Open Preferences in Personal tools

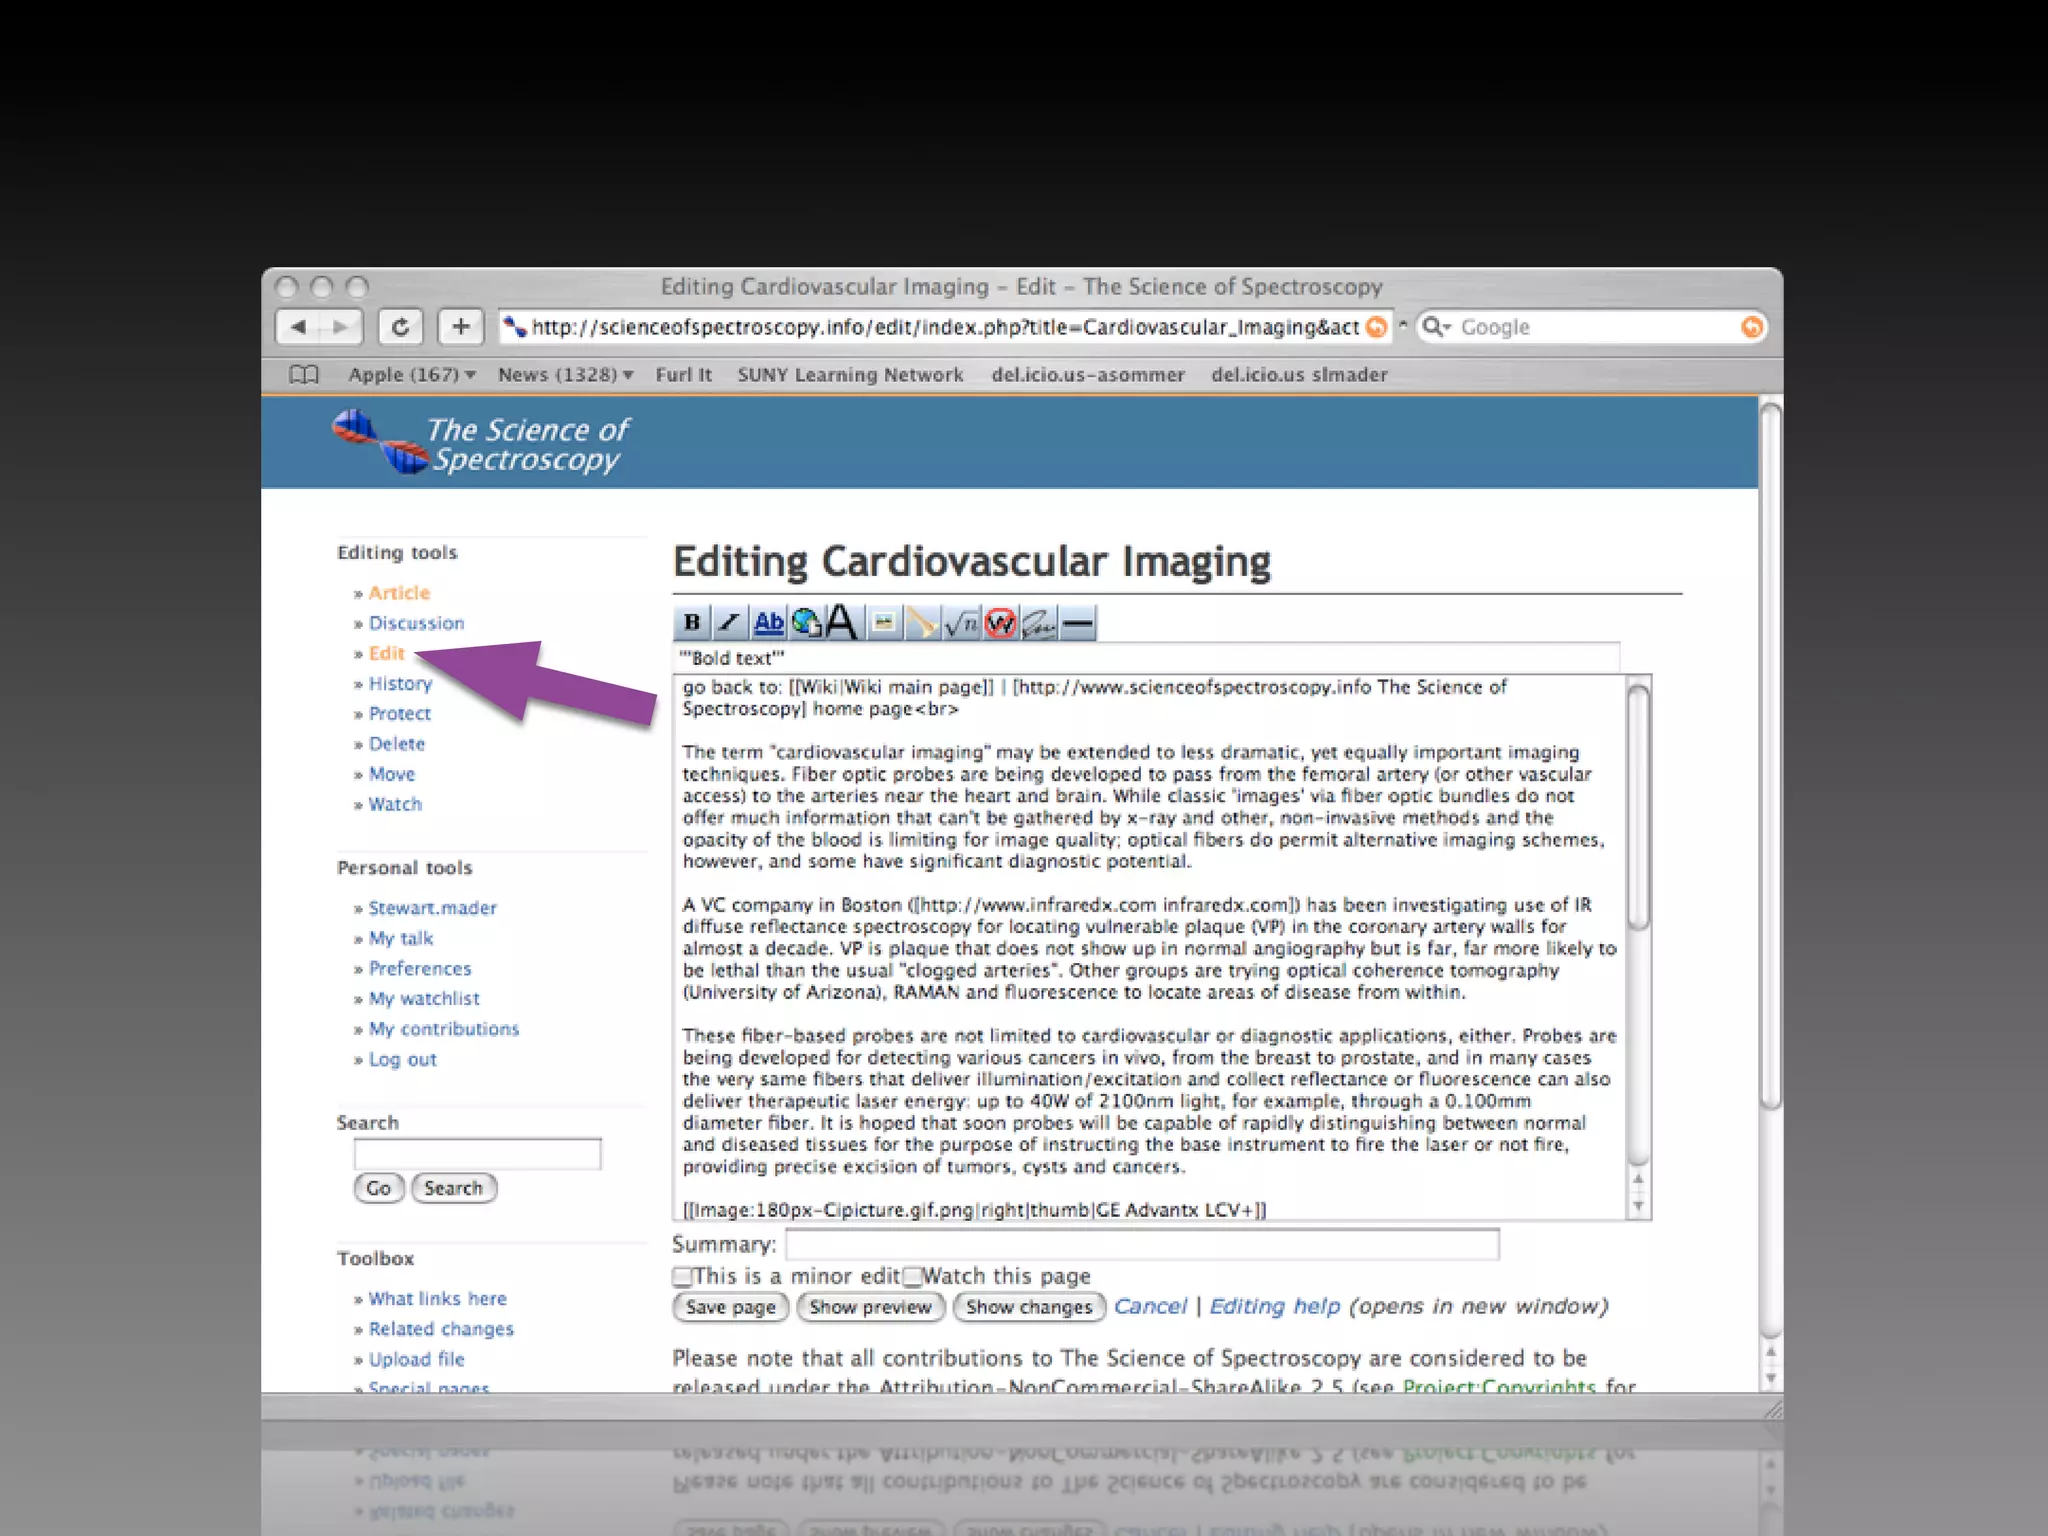pos(420,969)
